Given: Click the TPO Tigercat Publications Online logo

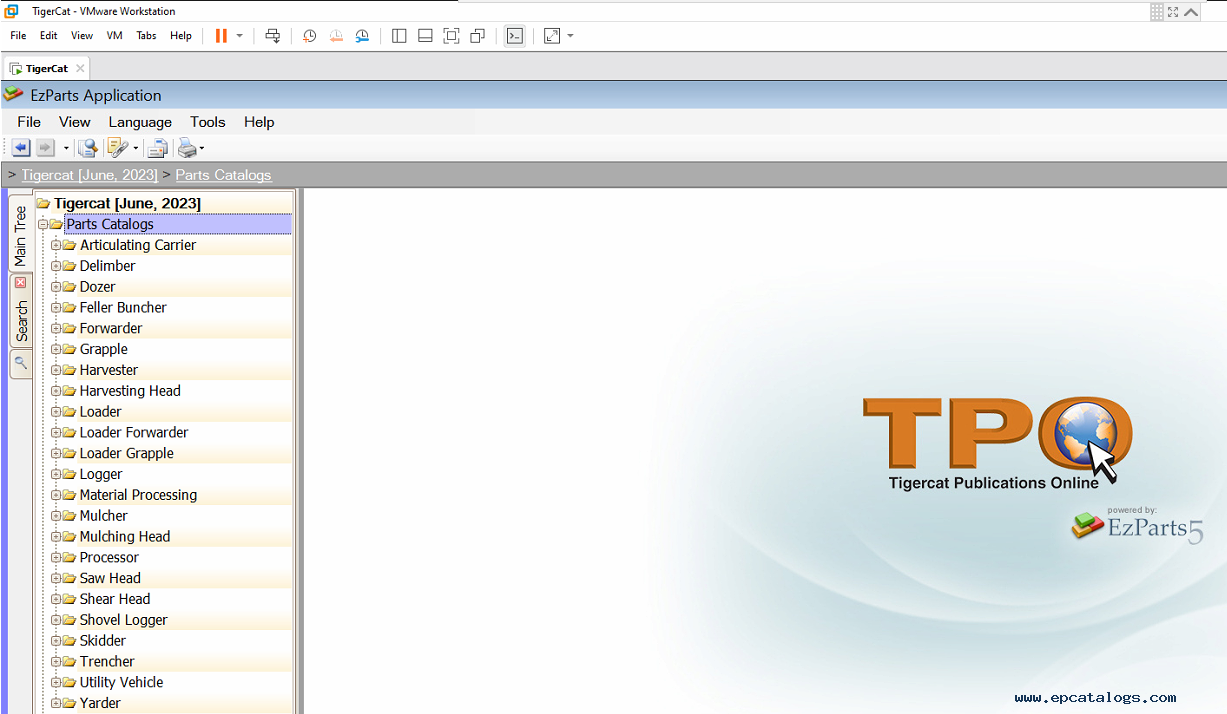Looking at the screenshot, I should (996, 444).
